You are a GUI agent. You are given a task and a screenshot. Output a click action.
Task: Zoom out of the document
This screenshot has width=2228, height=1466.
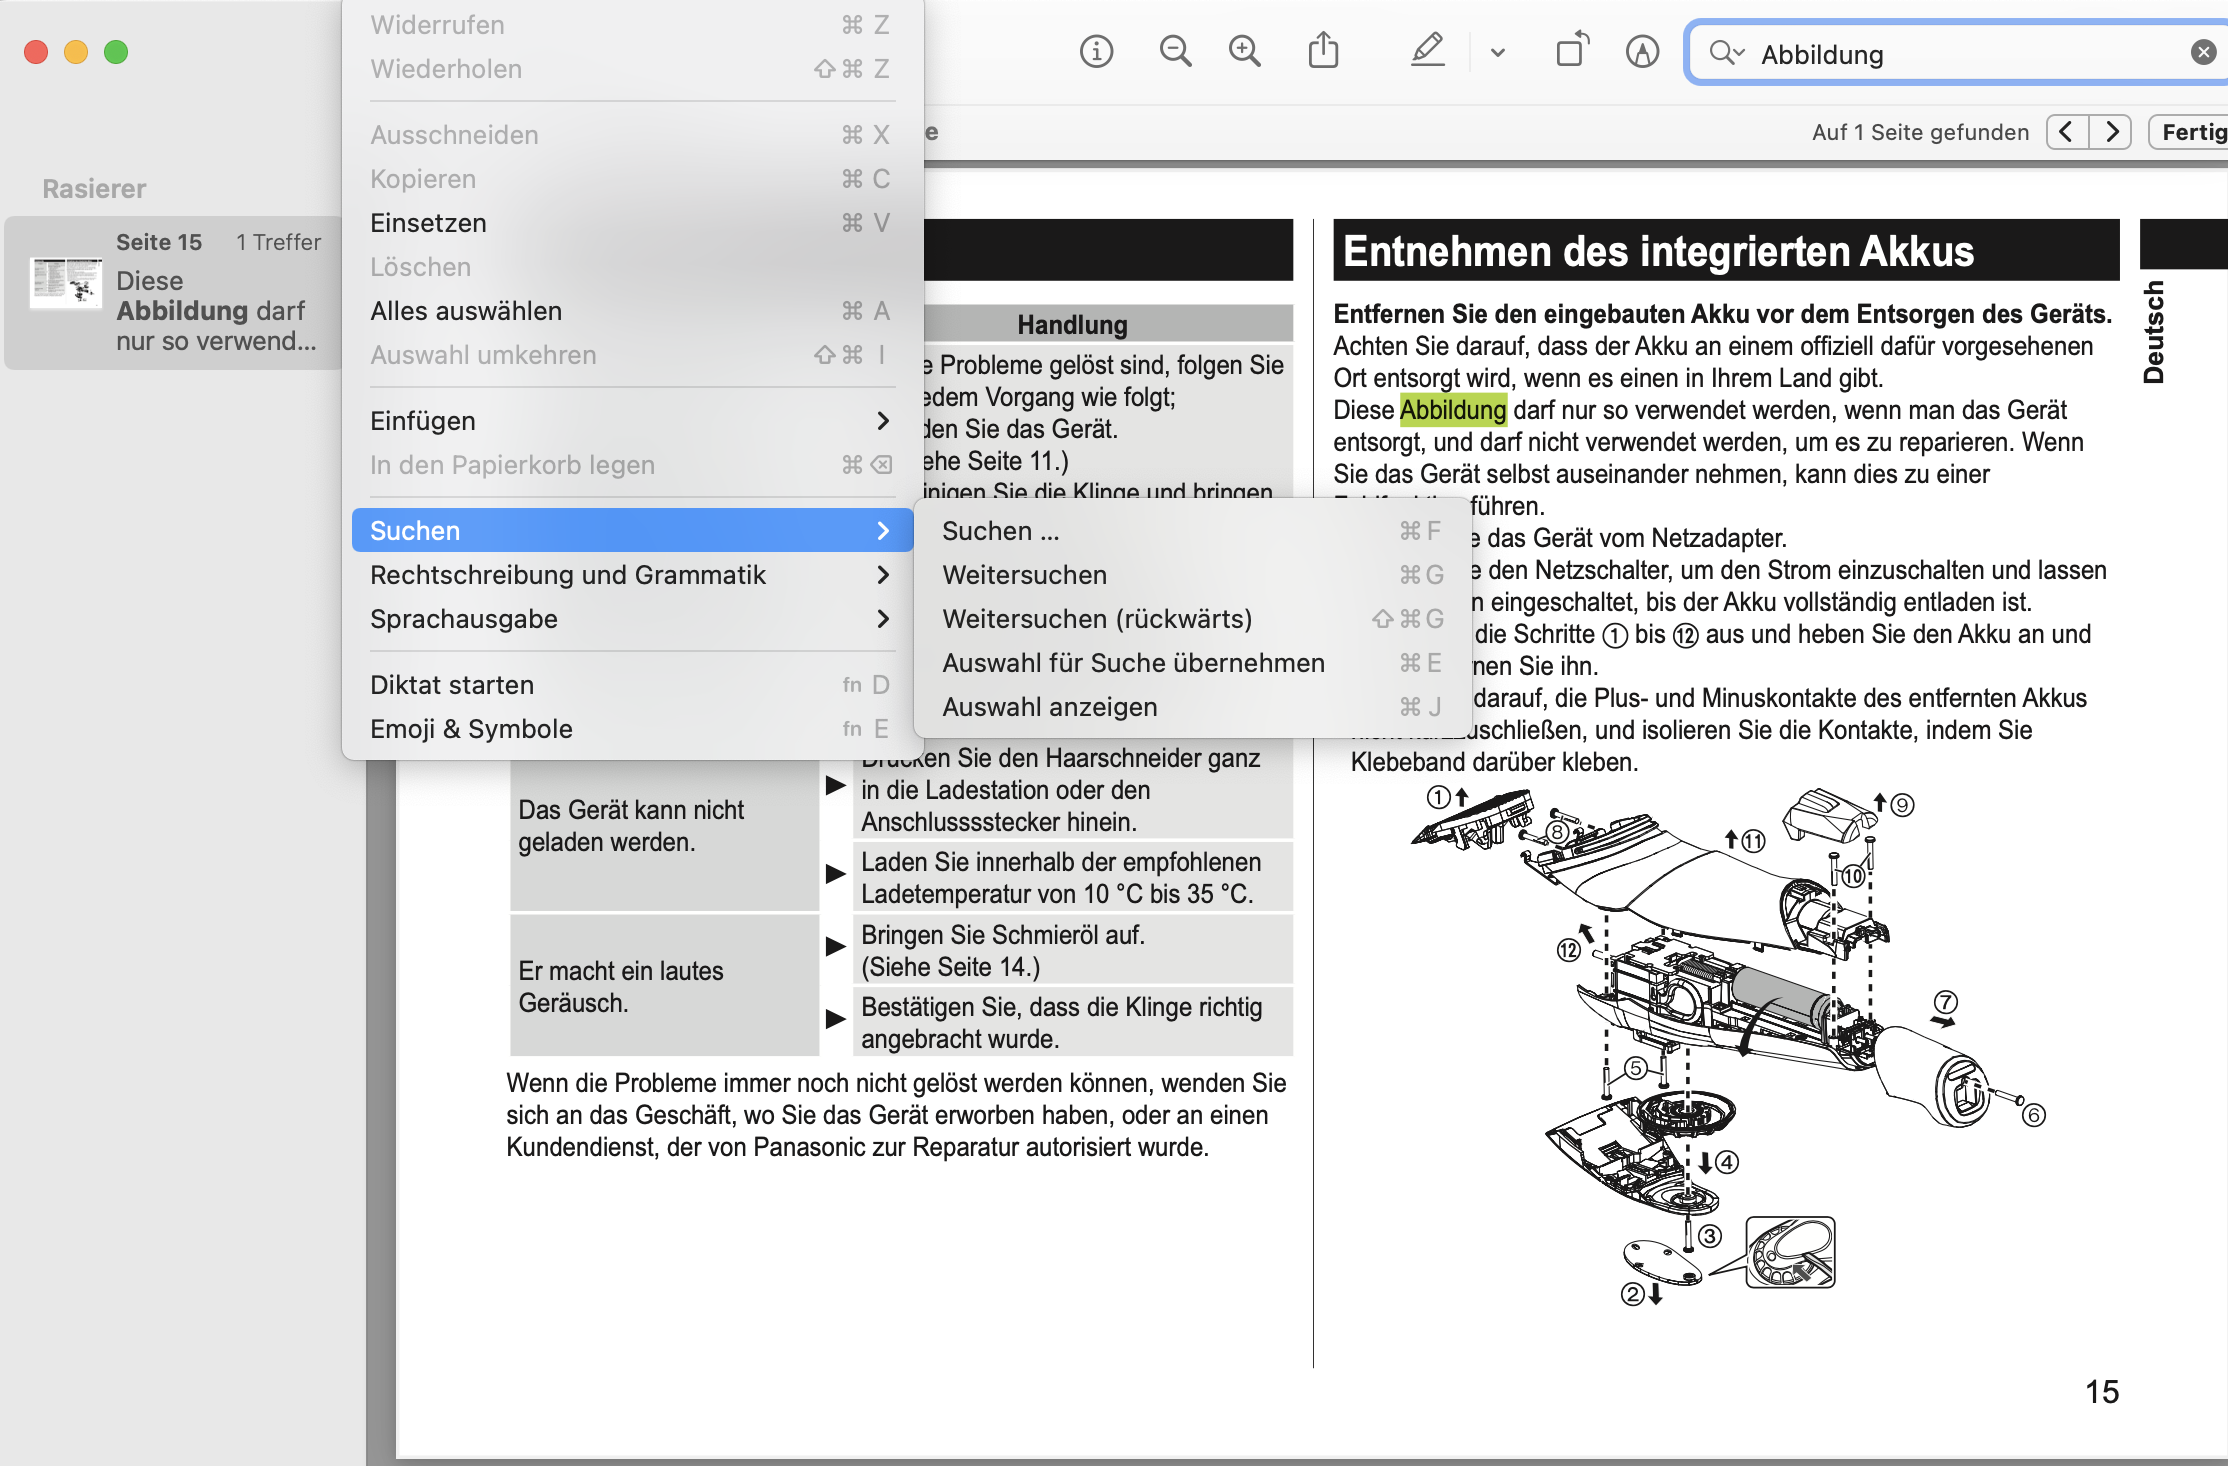[x=1175, y=51]
